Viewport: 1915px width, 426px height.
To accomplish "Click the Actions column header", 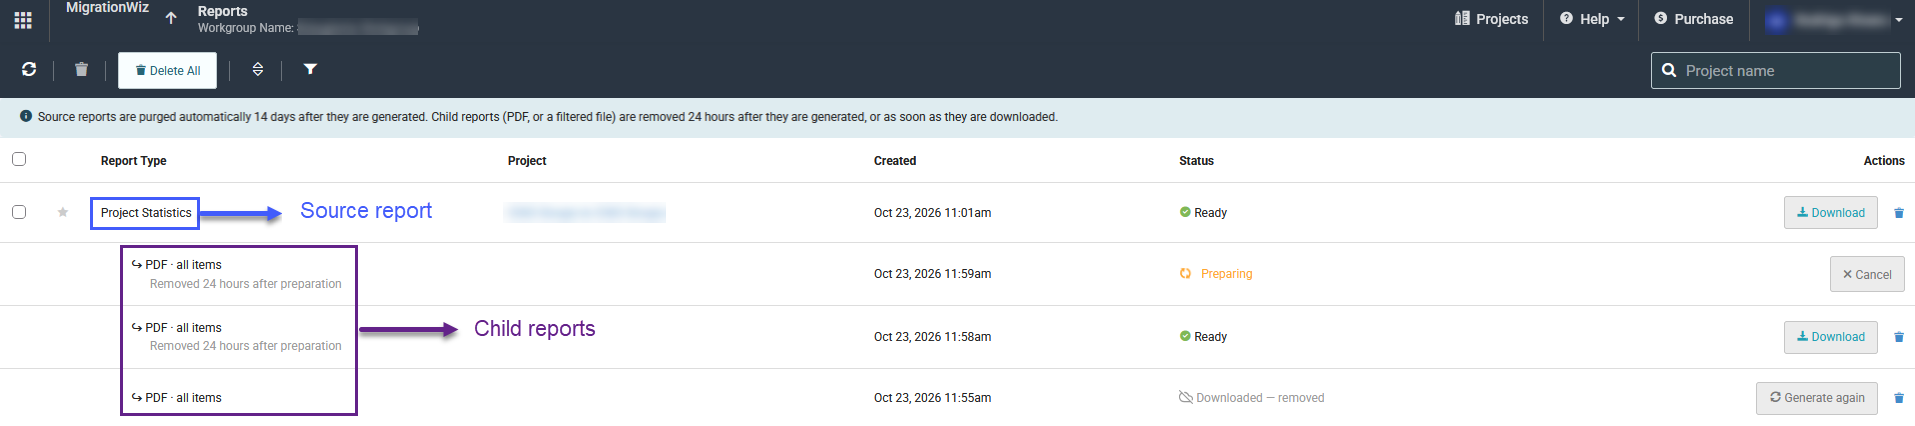I will coord(1884,161).
